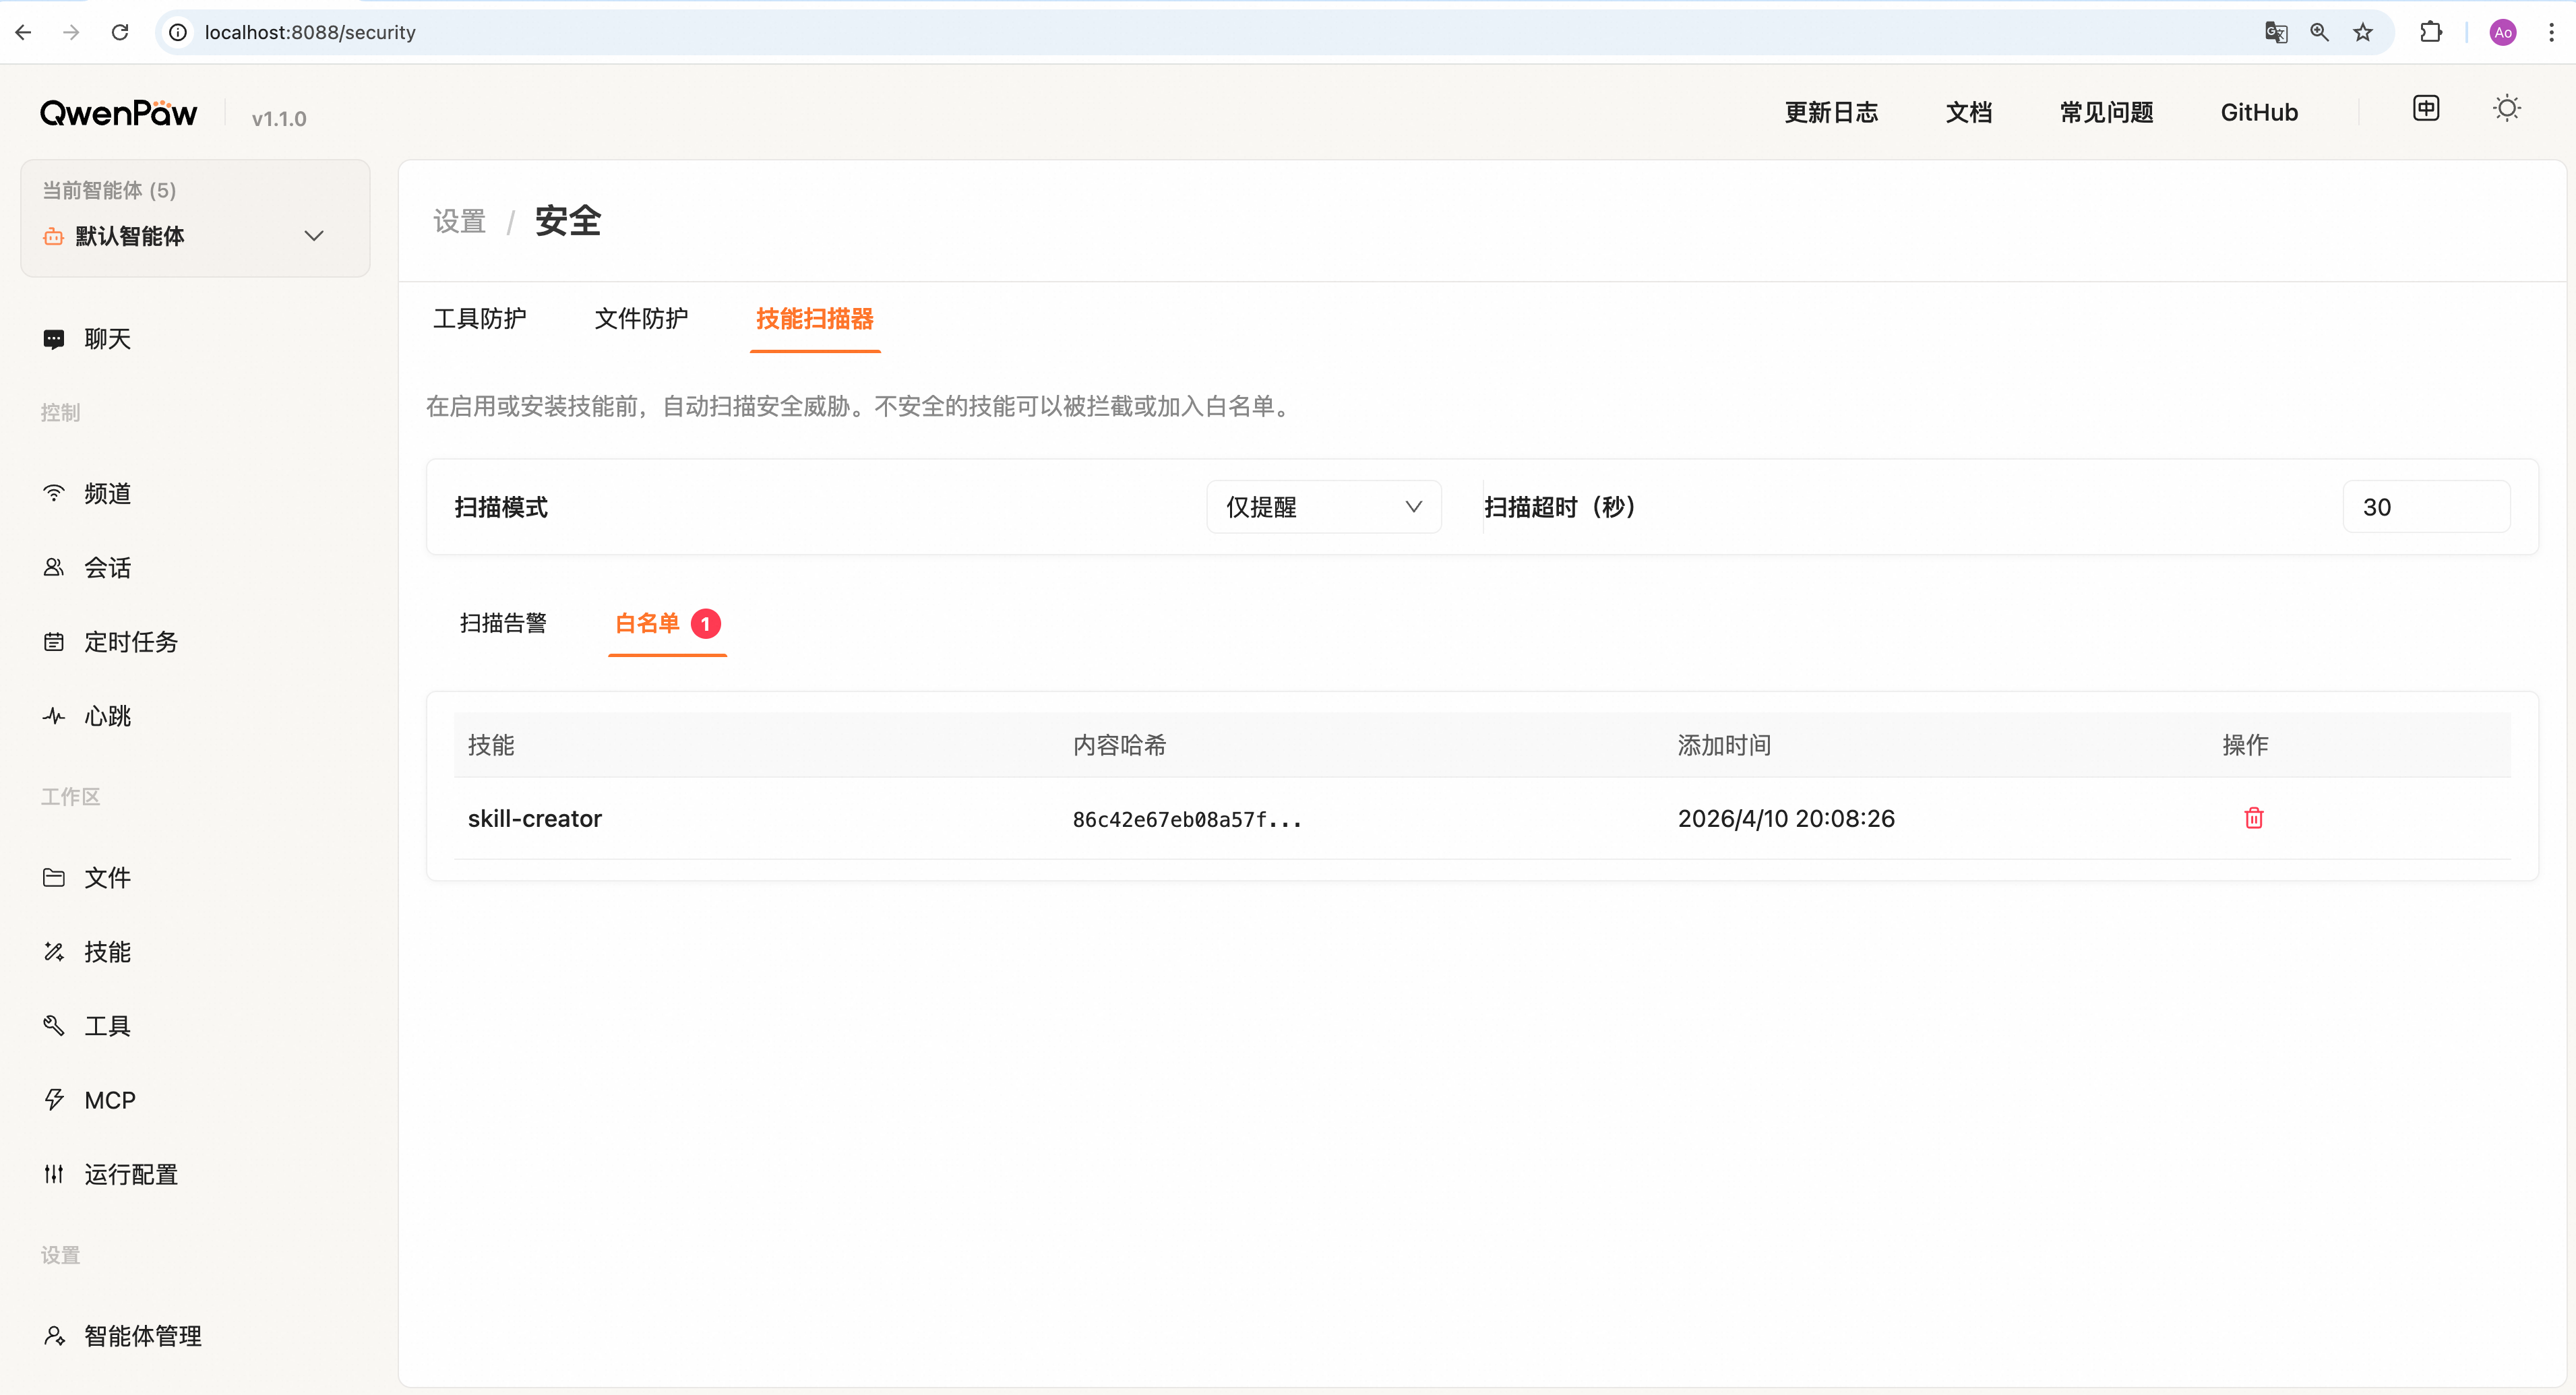Delete the skill-creator whitelist entry

point(2253,818)
